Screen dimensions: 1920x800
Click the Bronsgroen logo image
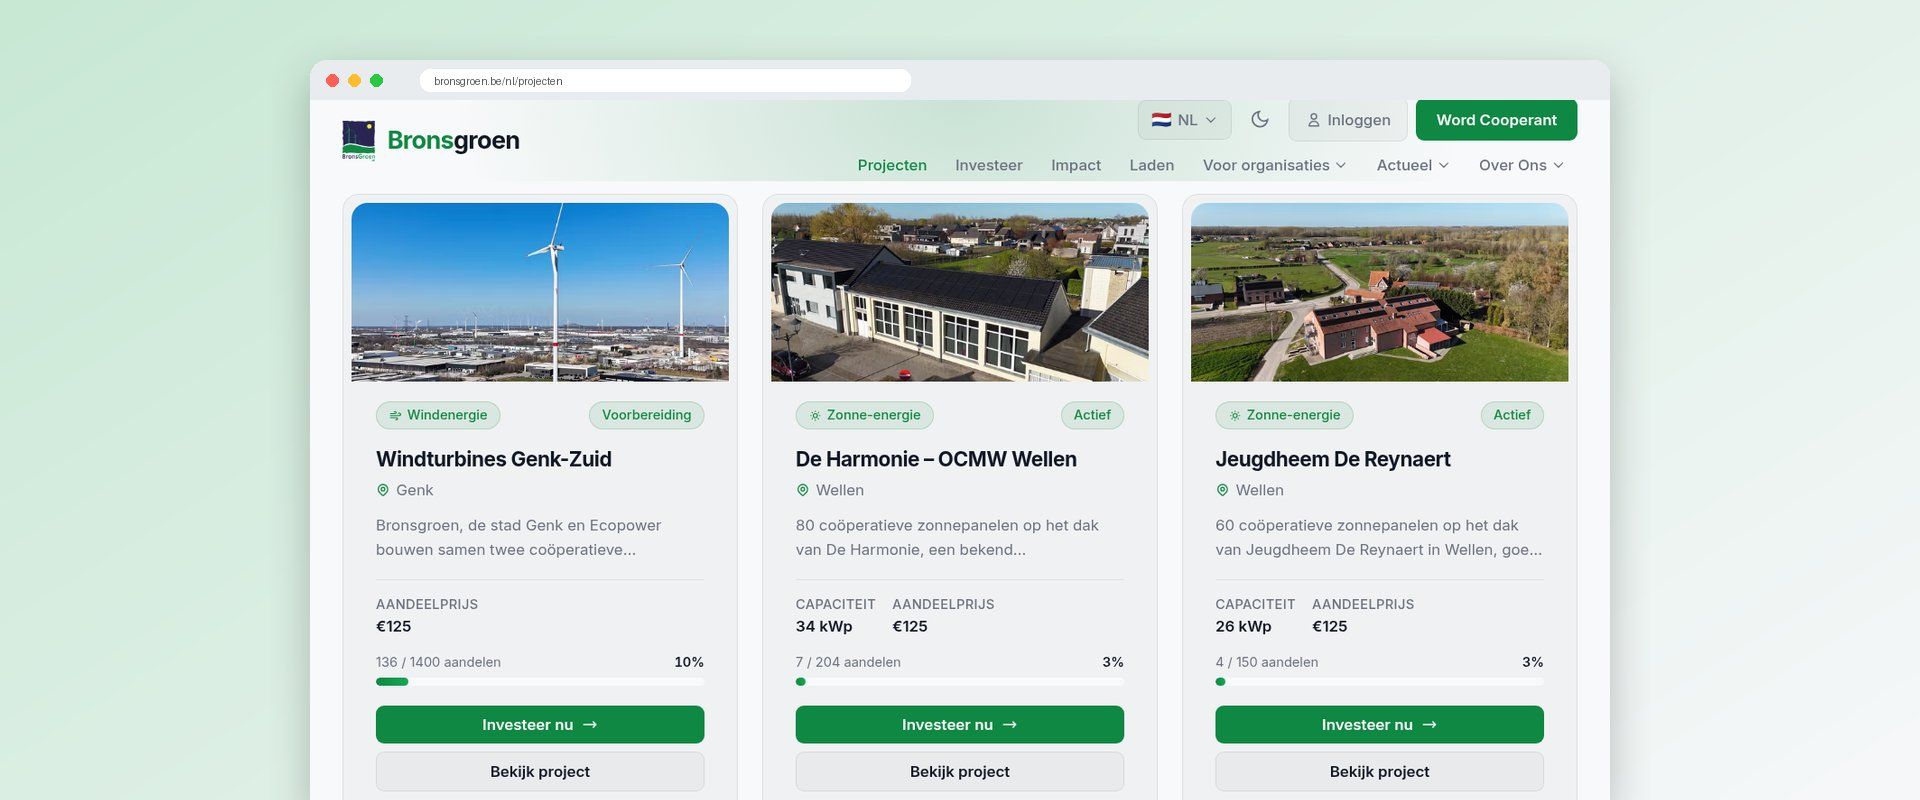(x=358, y=140)
